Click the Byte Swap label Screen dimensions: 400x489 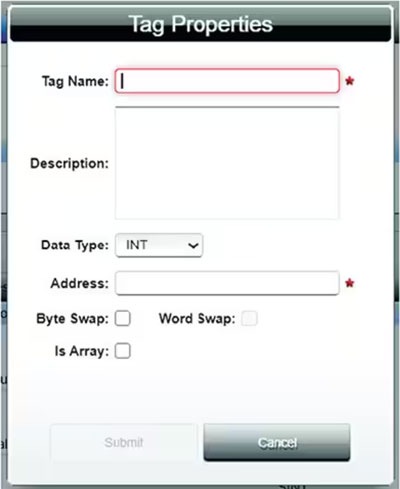pos(73,319)
